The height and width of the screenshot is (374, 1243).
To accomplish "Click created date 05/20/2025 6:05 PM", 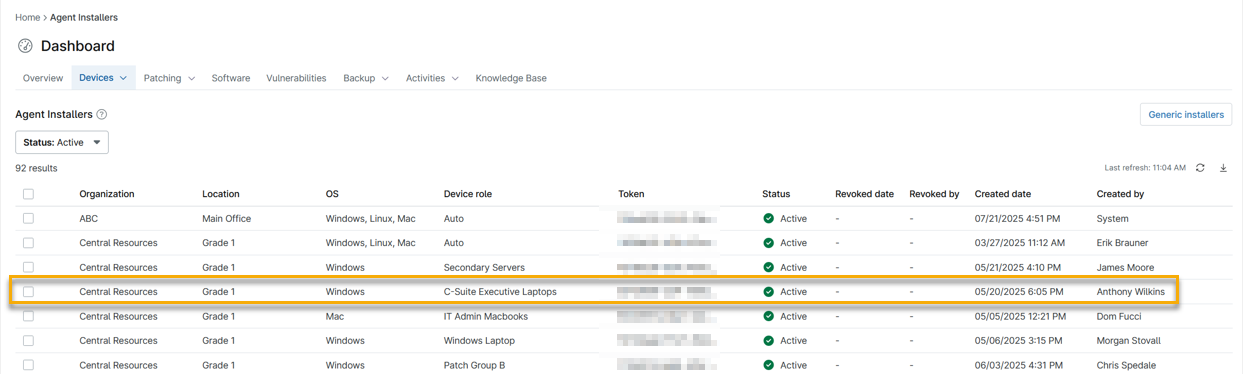I will coord(1019,292).
